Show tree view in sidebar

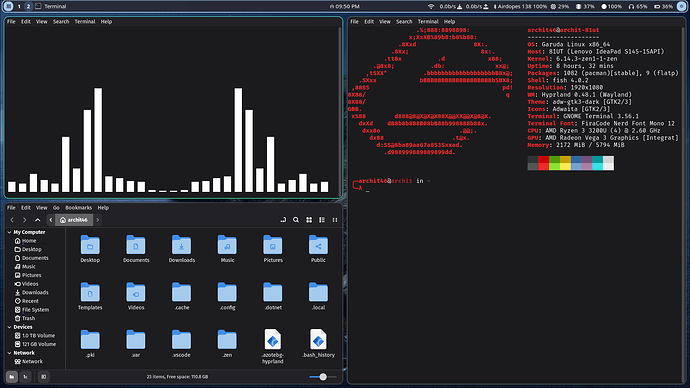[26, 377]
